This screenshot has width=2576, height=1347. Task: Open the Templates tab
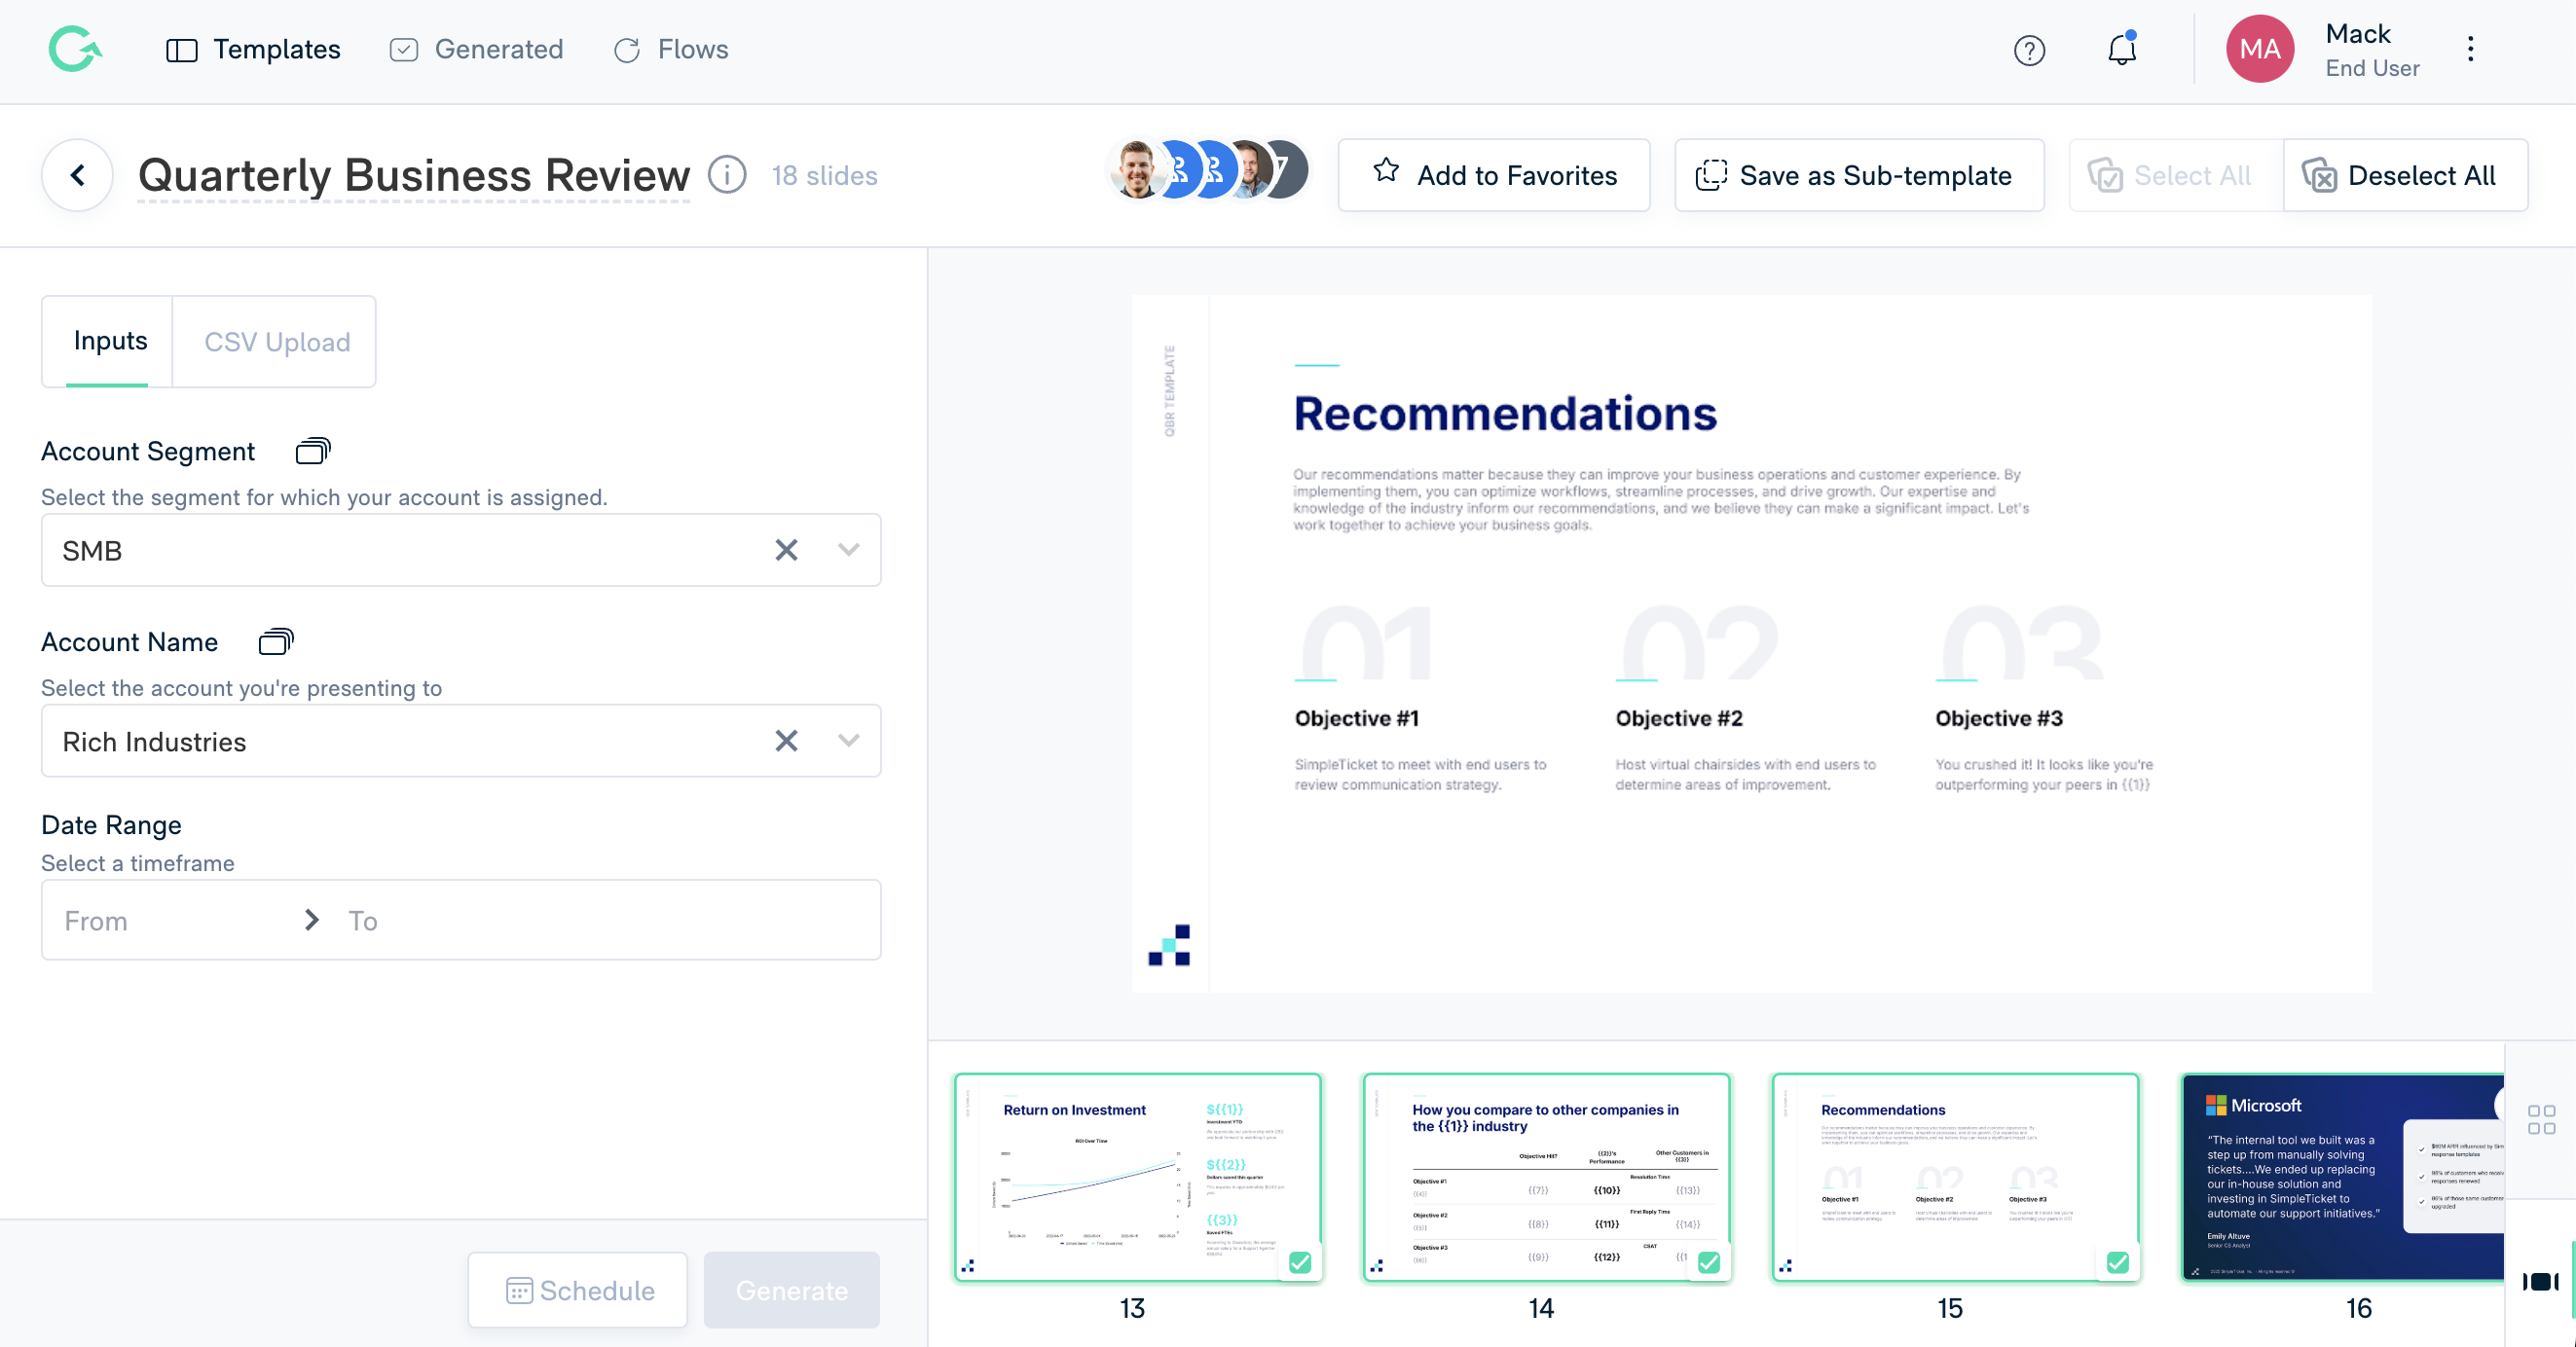click(253, 49)
